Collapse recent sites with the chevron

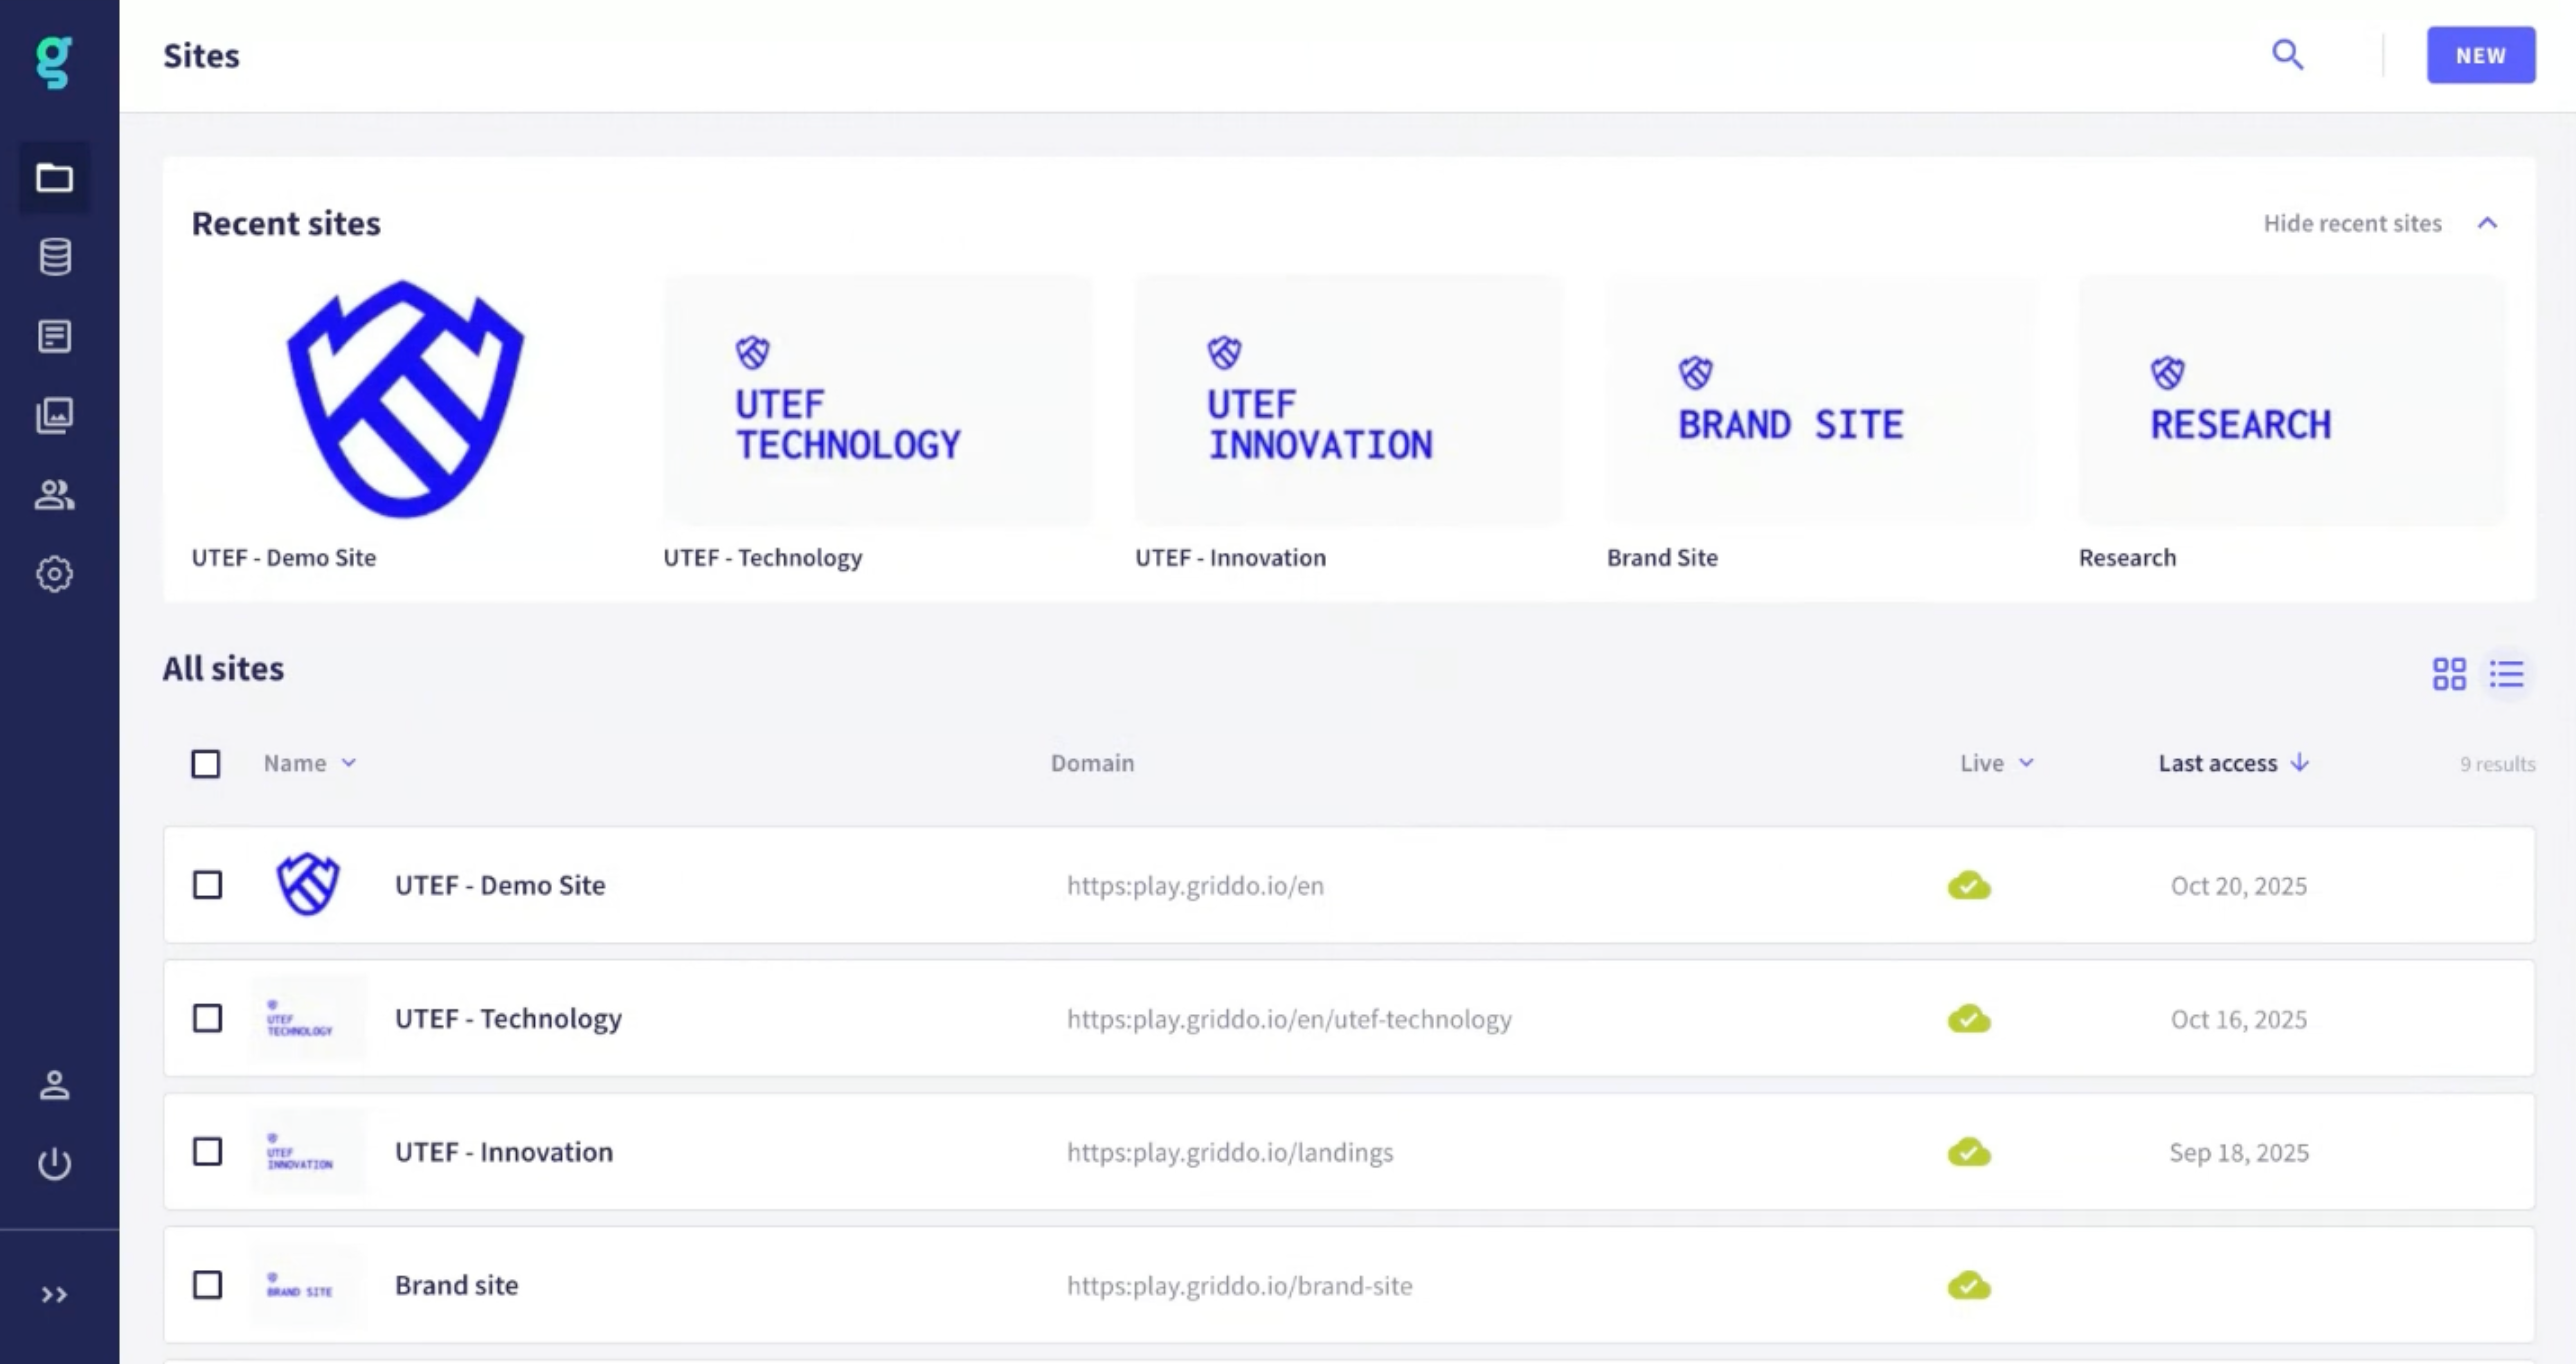click(2489, 223)
